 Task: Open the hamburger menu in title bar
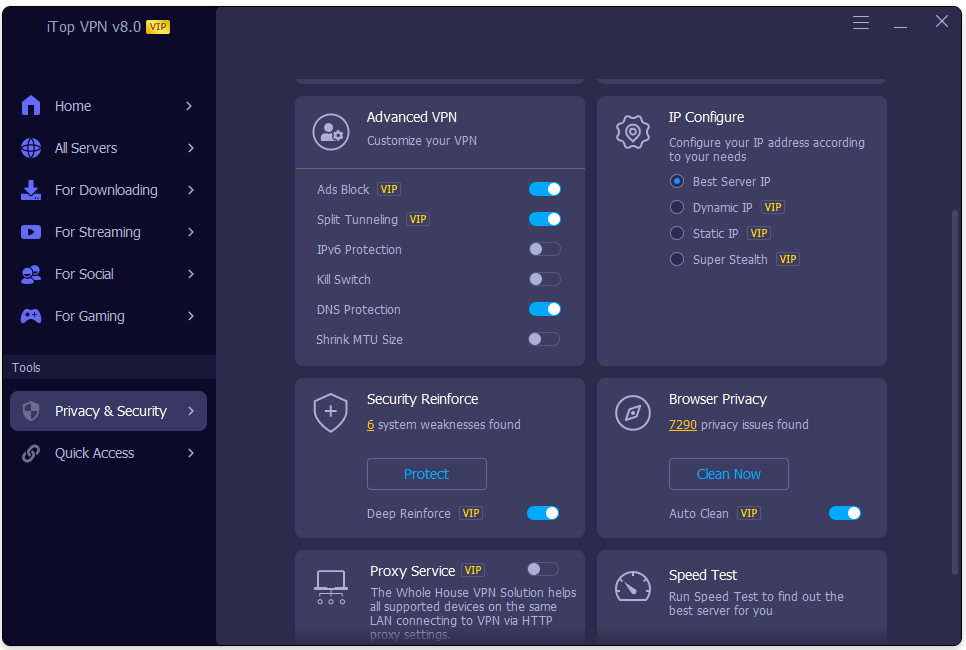tap(861, 23)
